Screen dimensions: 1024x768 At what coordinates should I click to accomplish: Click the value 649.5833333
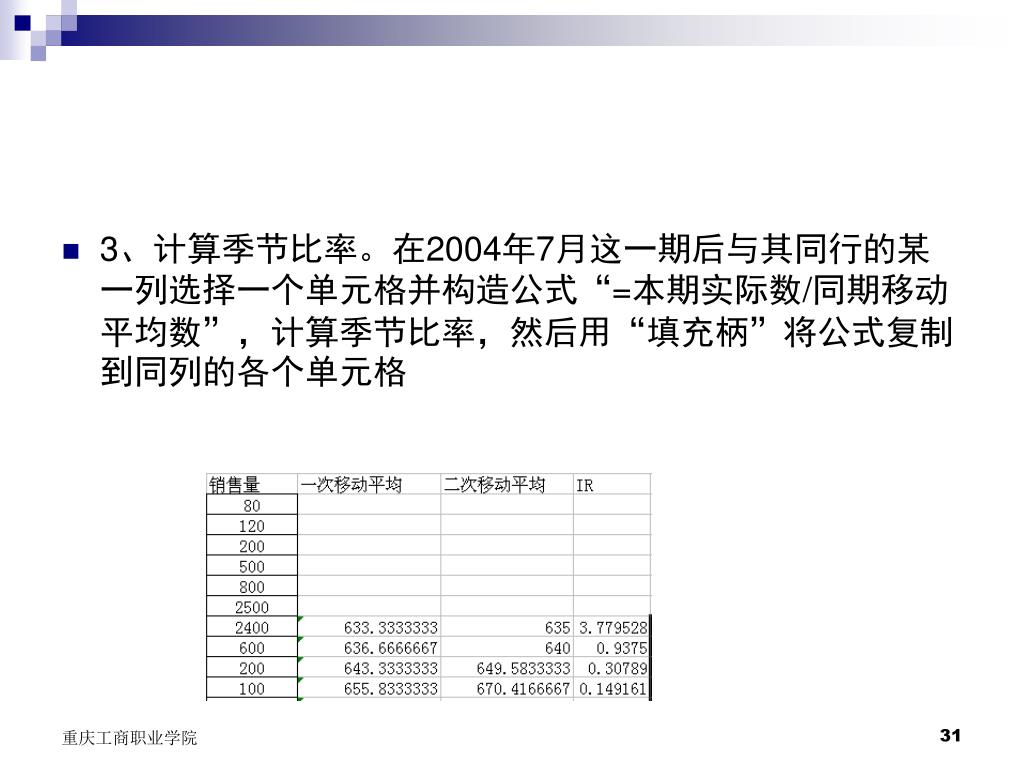tap(523, 668)
